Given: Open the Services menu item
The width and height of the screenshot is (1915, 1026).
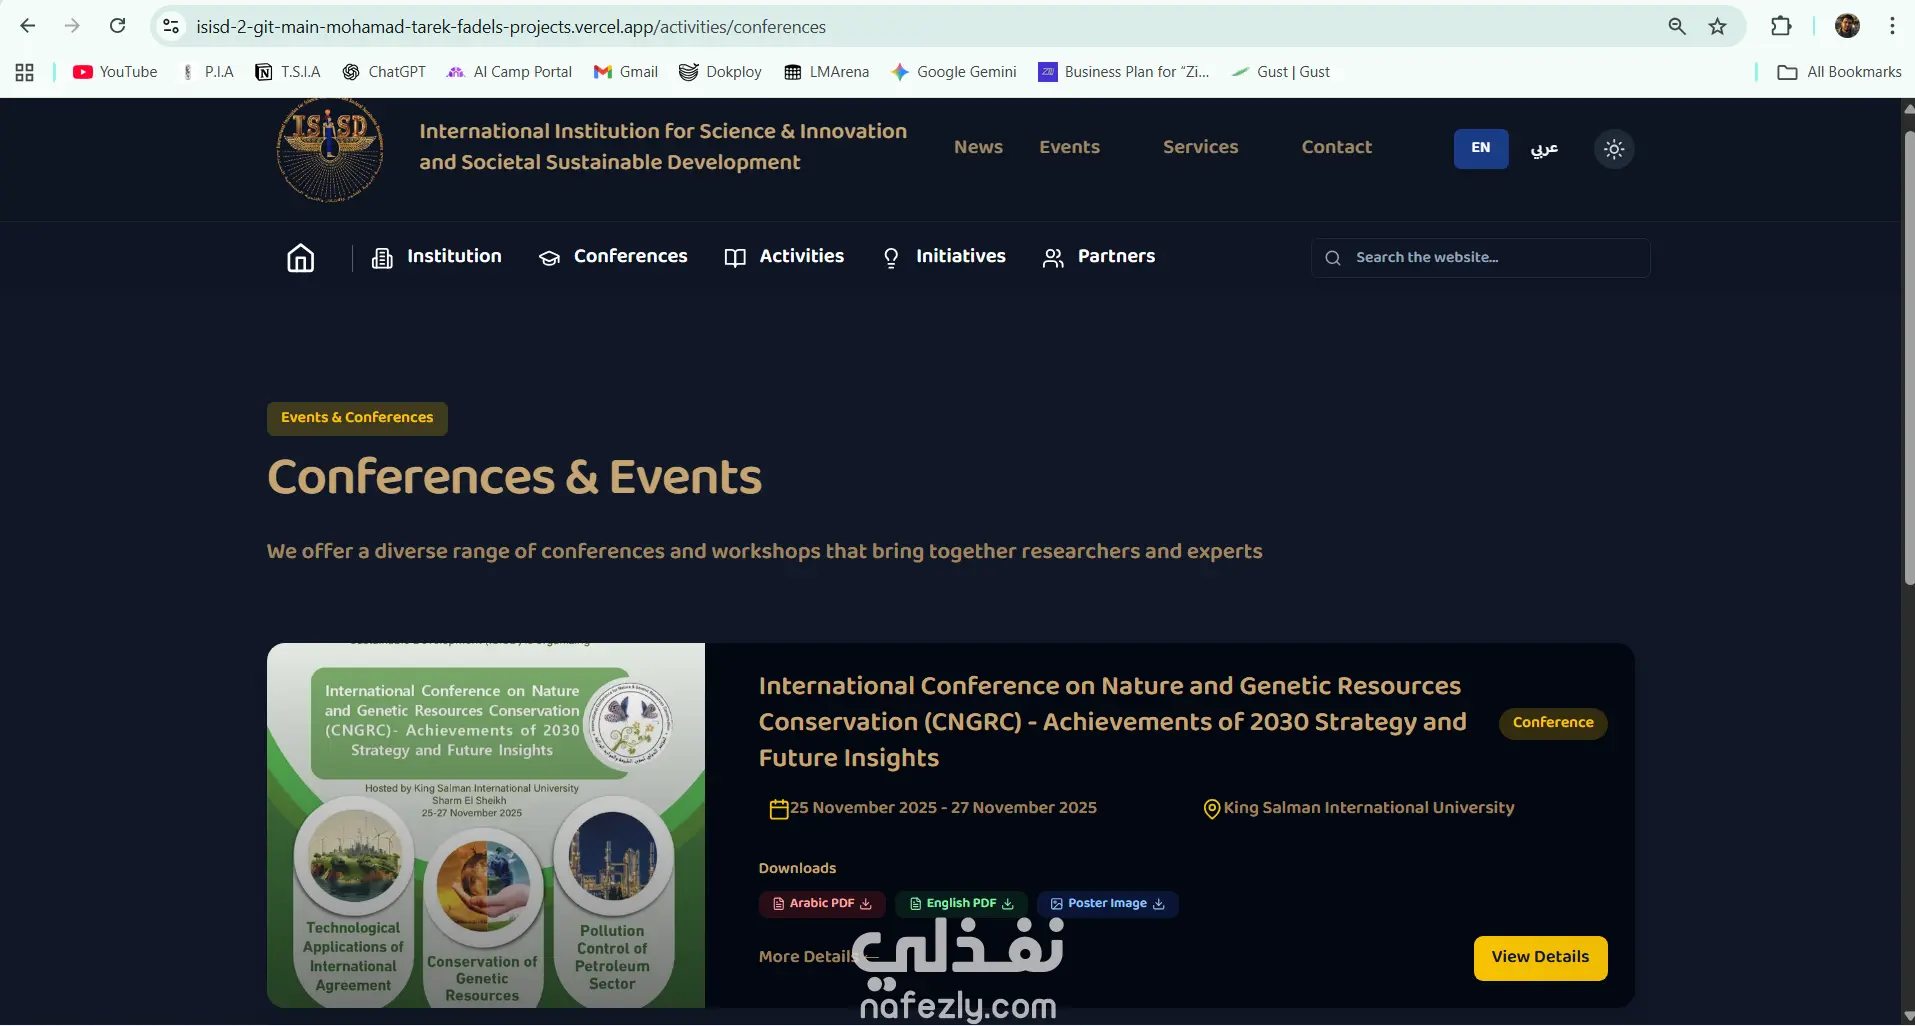Looking at the screenshot, I should pos(1200,147).
